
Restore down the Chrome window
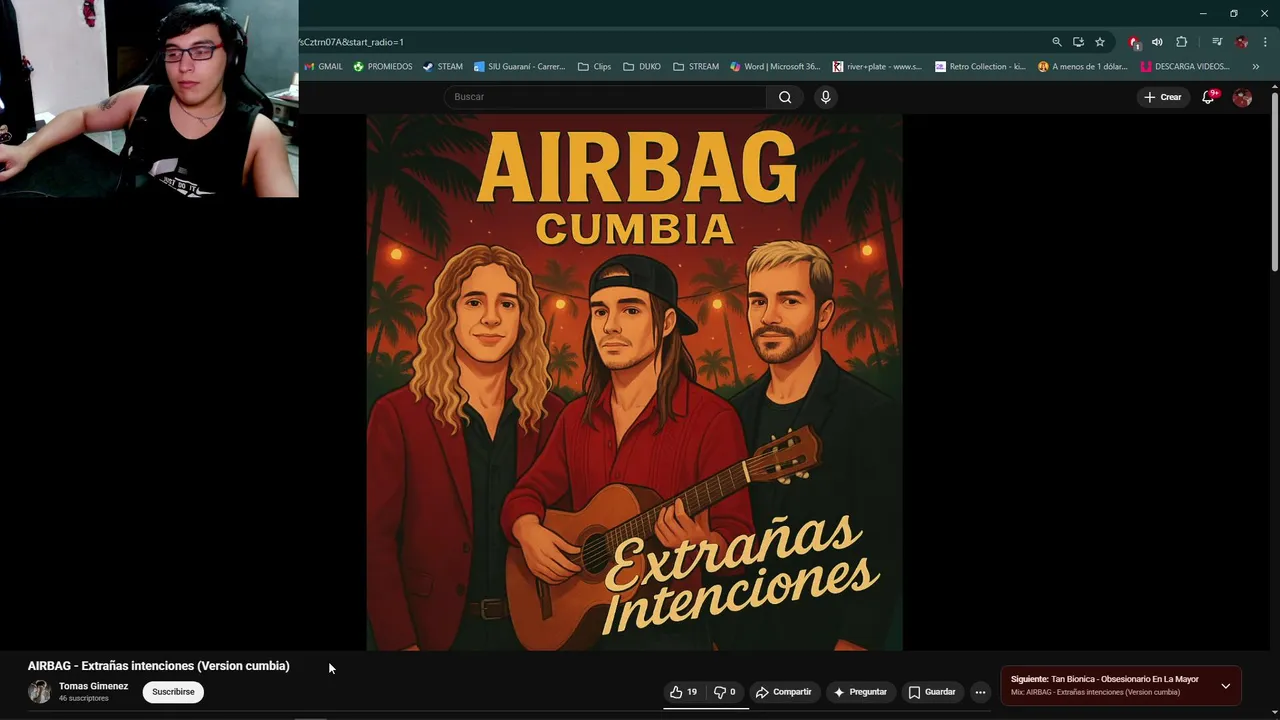click(1234, 13)
